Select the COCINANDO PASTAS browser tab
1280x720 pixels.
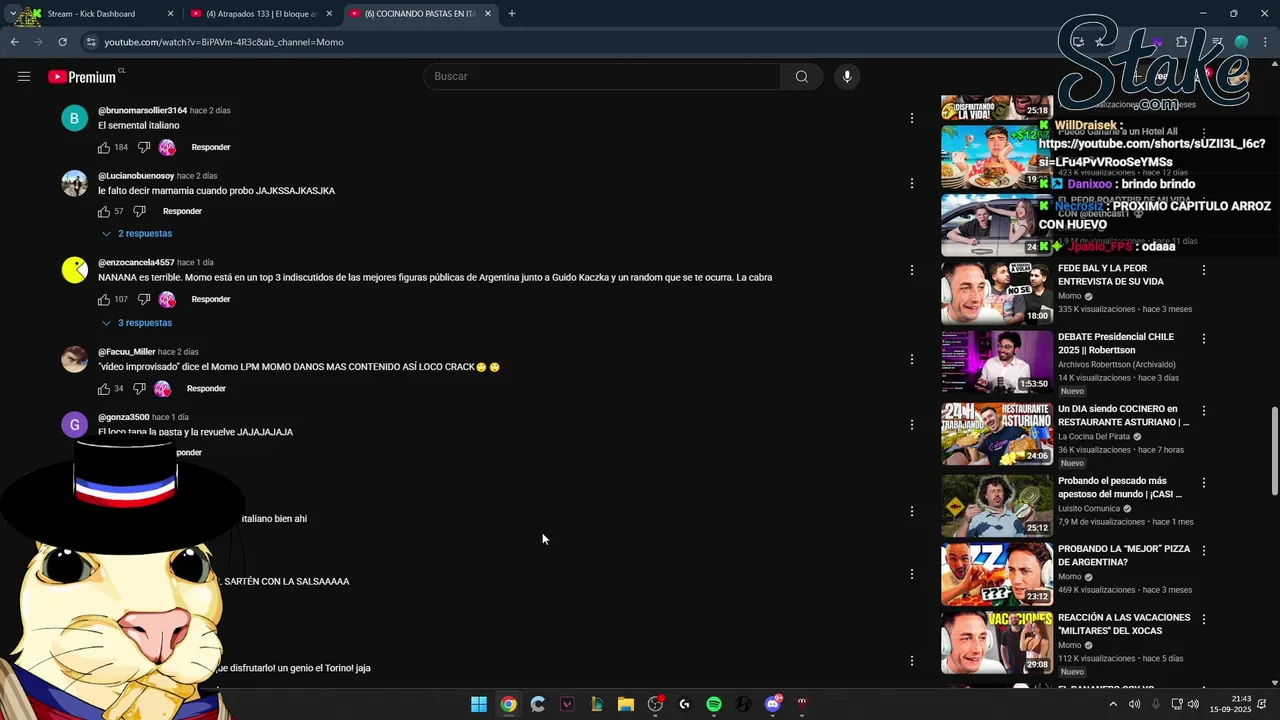click(420, 14)
